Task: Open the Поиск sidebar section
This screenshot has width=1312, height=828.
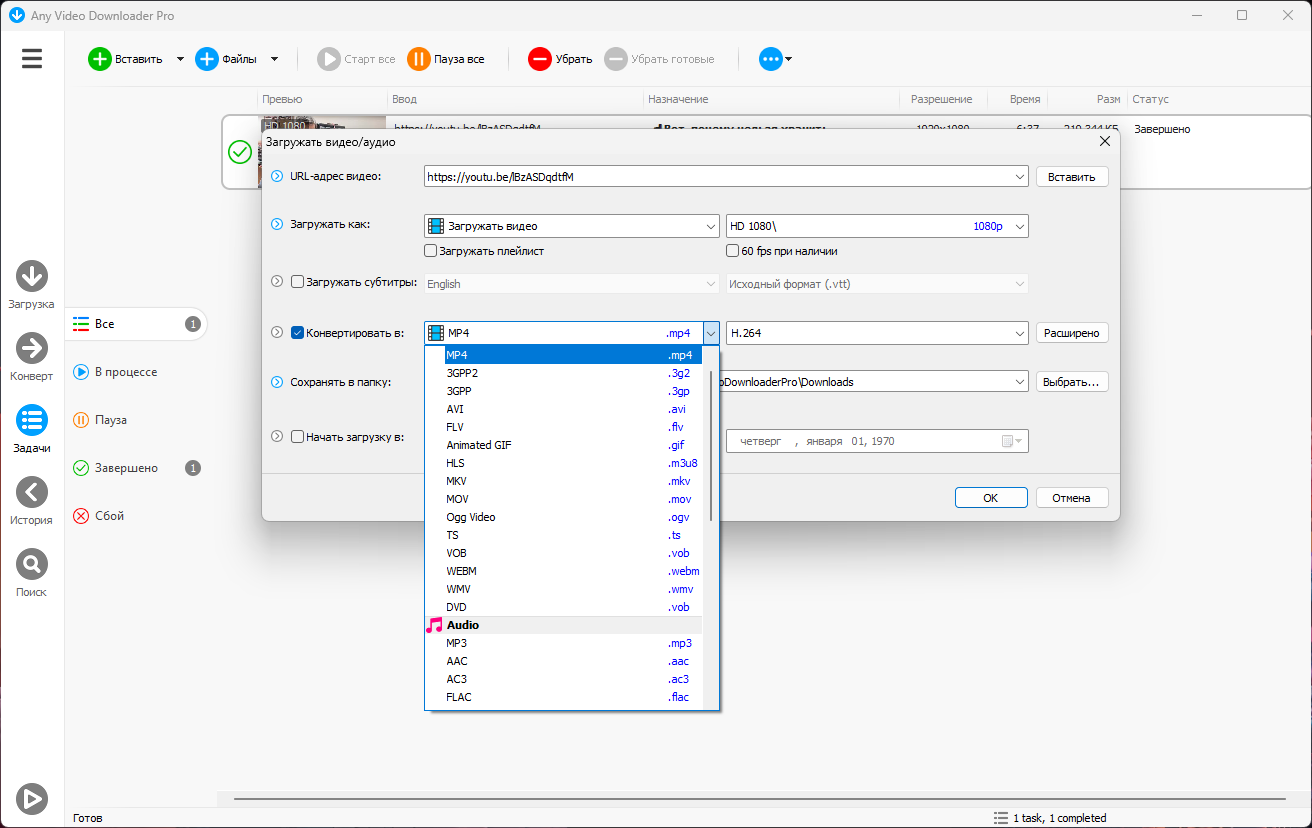Action: point(32,573)
